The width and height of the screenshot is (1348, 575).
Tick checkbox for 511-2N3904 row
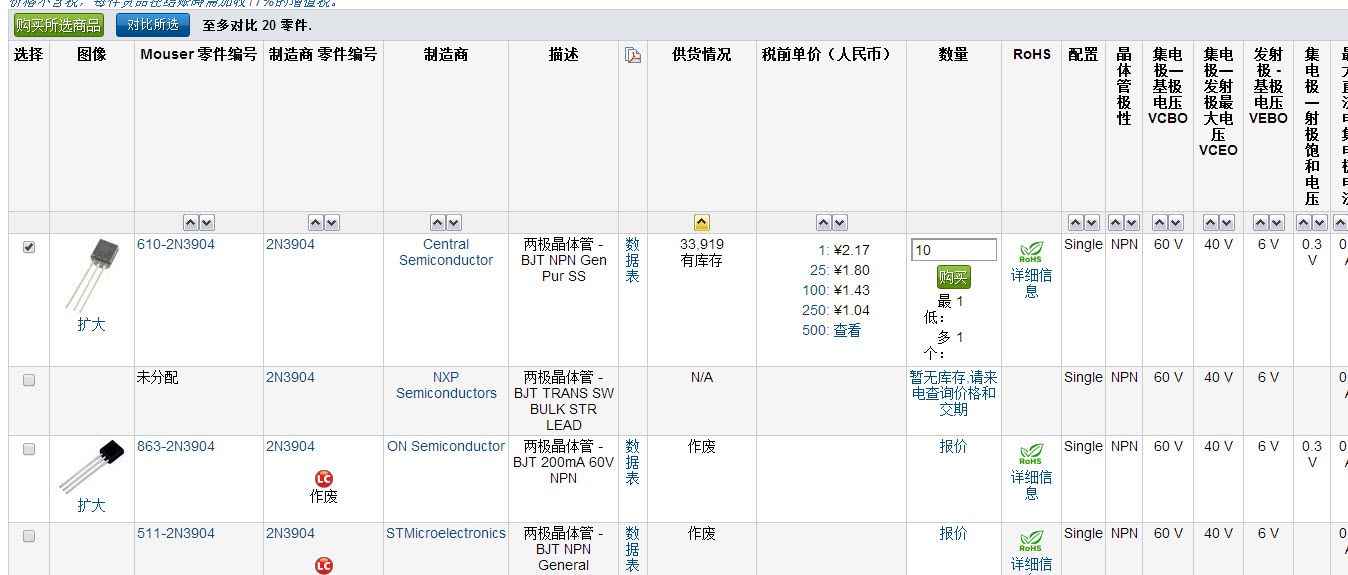point(29,536)
